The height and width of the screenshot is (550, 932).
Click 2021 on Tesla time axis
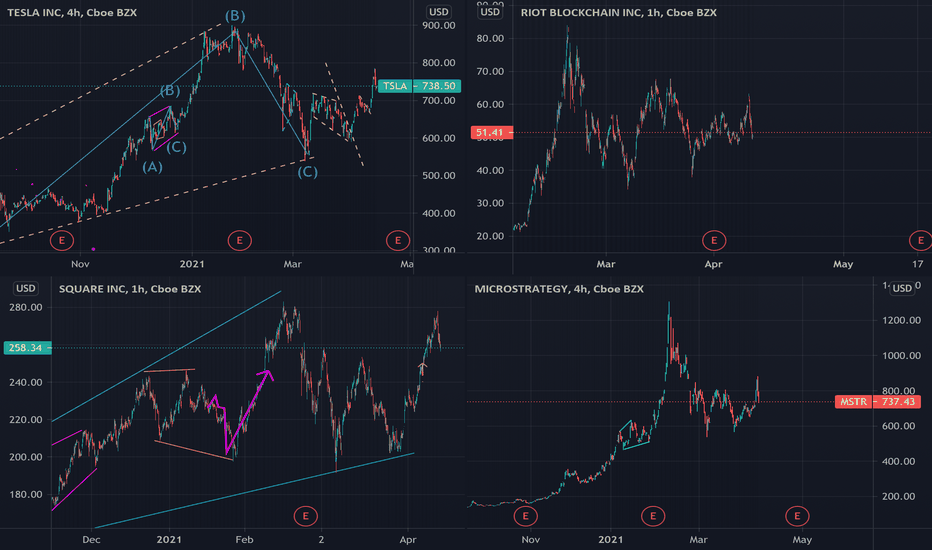tap(192, 264)
